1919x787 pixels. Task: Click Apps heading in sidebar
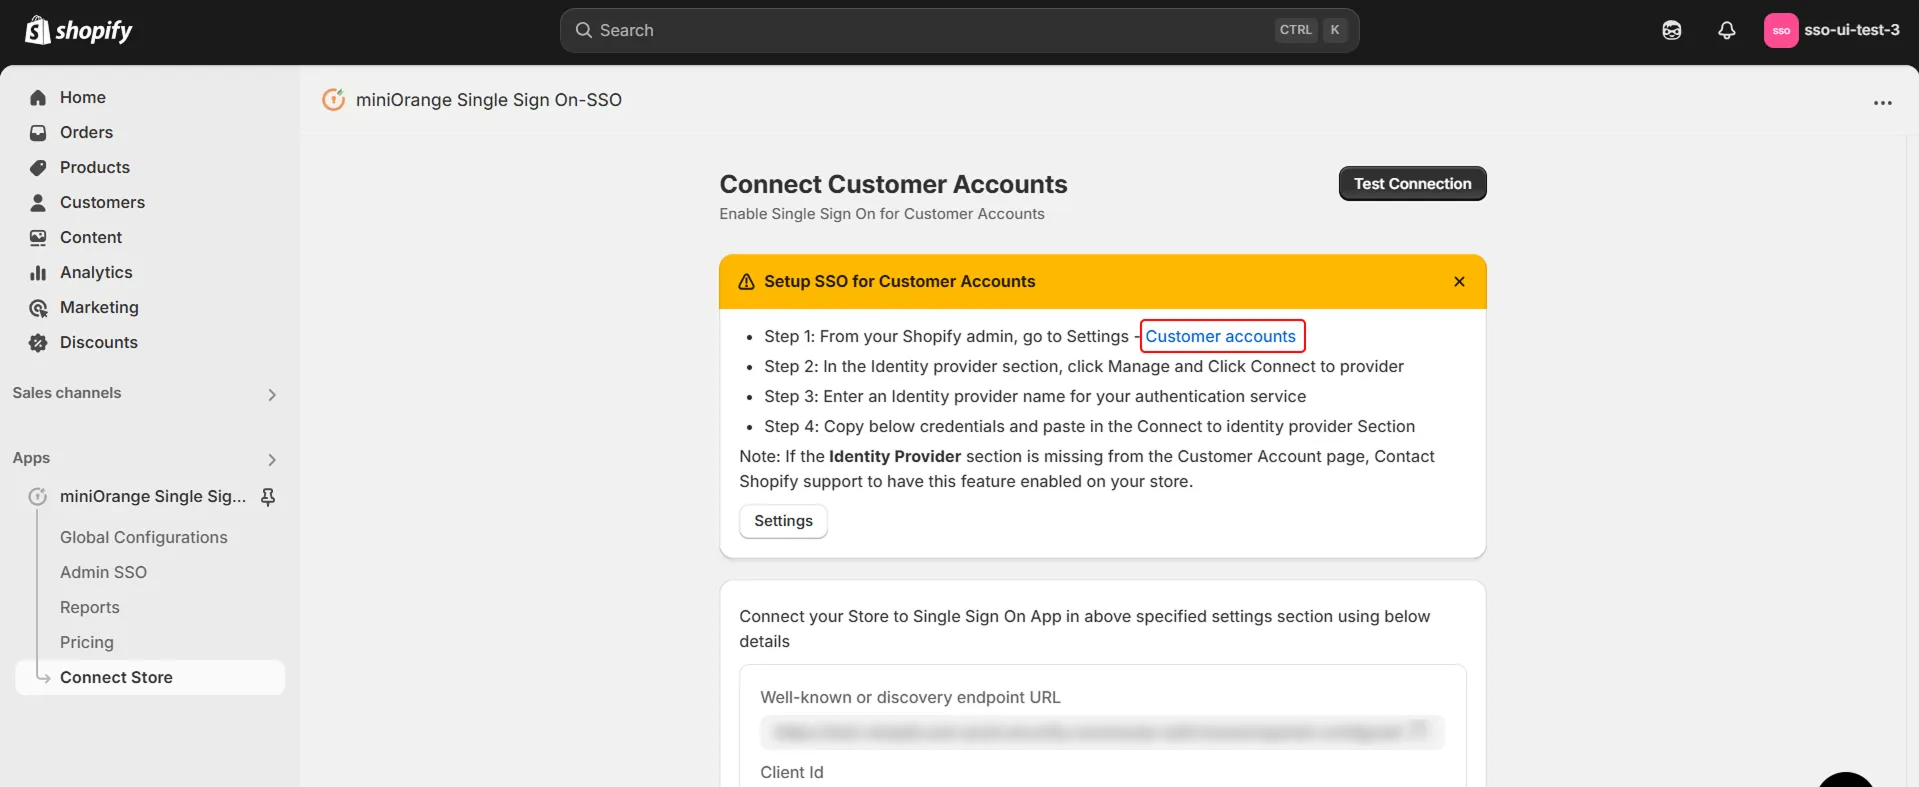[x=31, y=458]
